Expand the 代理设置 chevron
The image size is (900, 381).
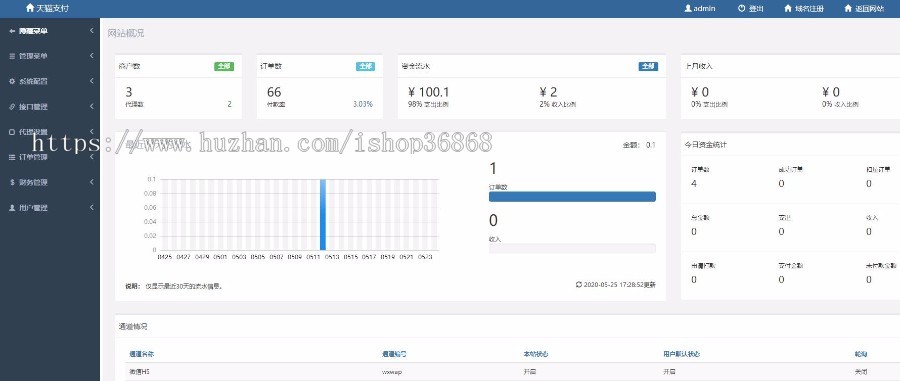(91, 132)
